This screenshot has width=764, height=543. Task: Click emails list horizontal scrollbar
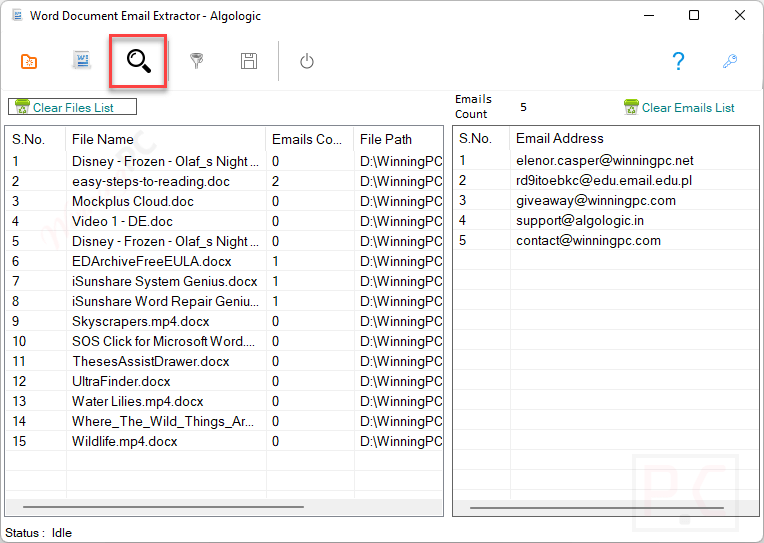pyautogui.click(x=597, y=507)
